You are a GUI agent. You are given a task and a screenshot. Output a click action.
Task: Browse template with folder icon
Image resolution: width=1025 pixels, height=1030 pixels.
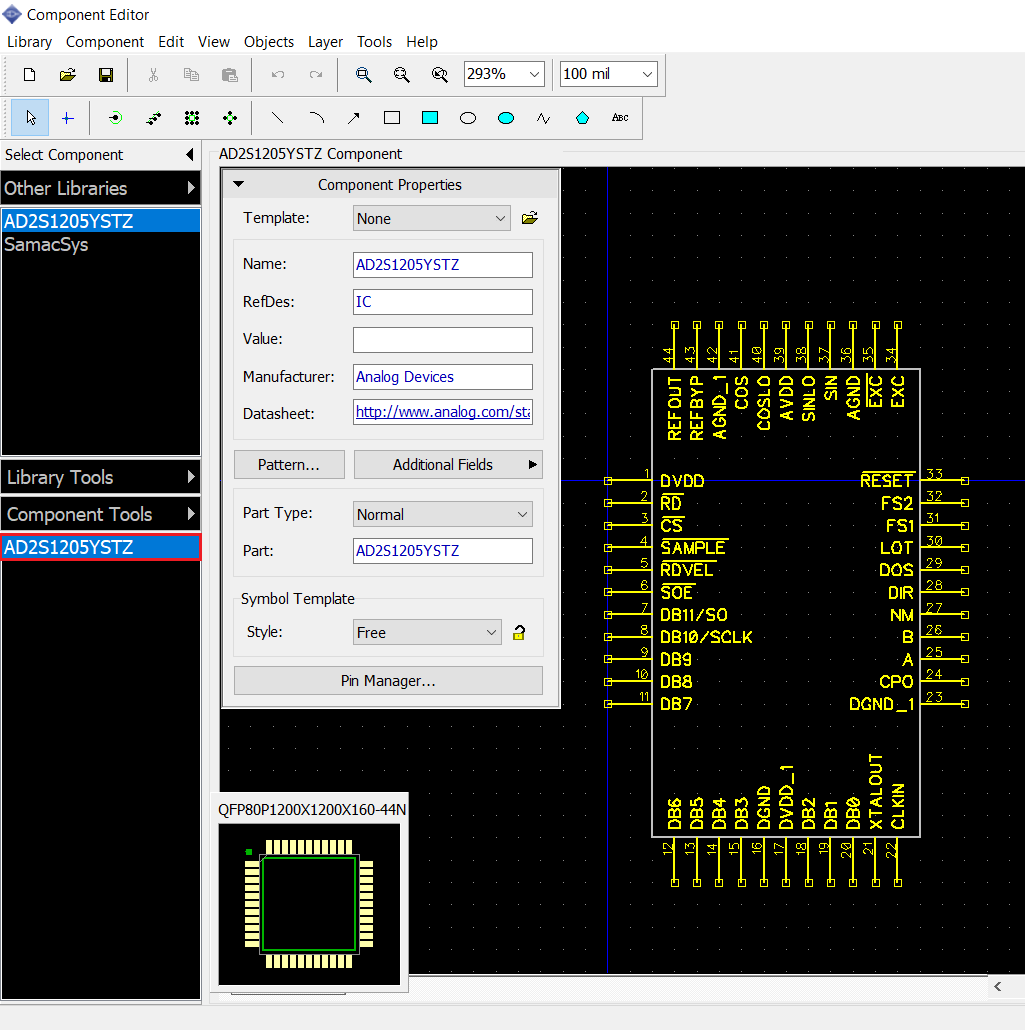point(530,218)
